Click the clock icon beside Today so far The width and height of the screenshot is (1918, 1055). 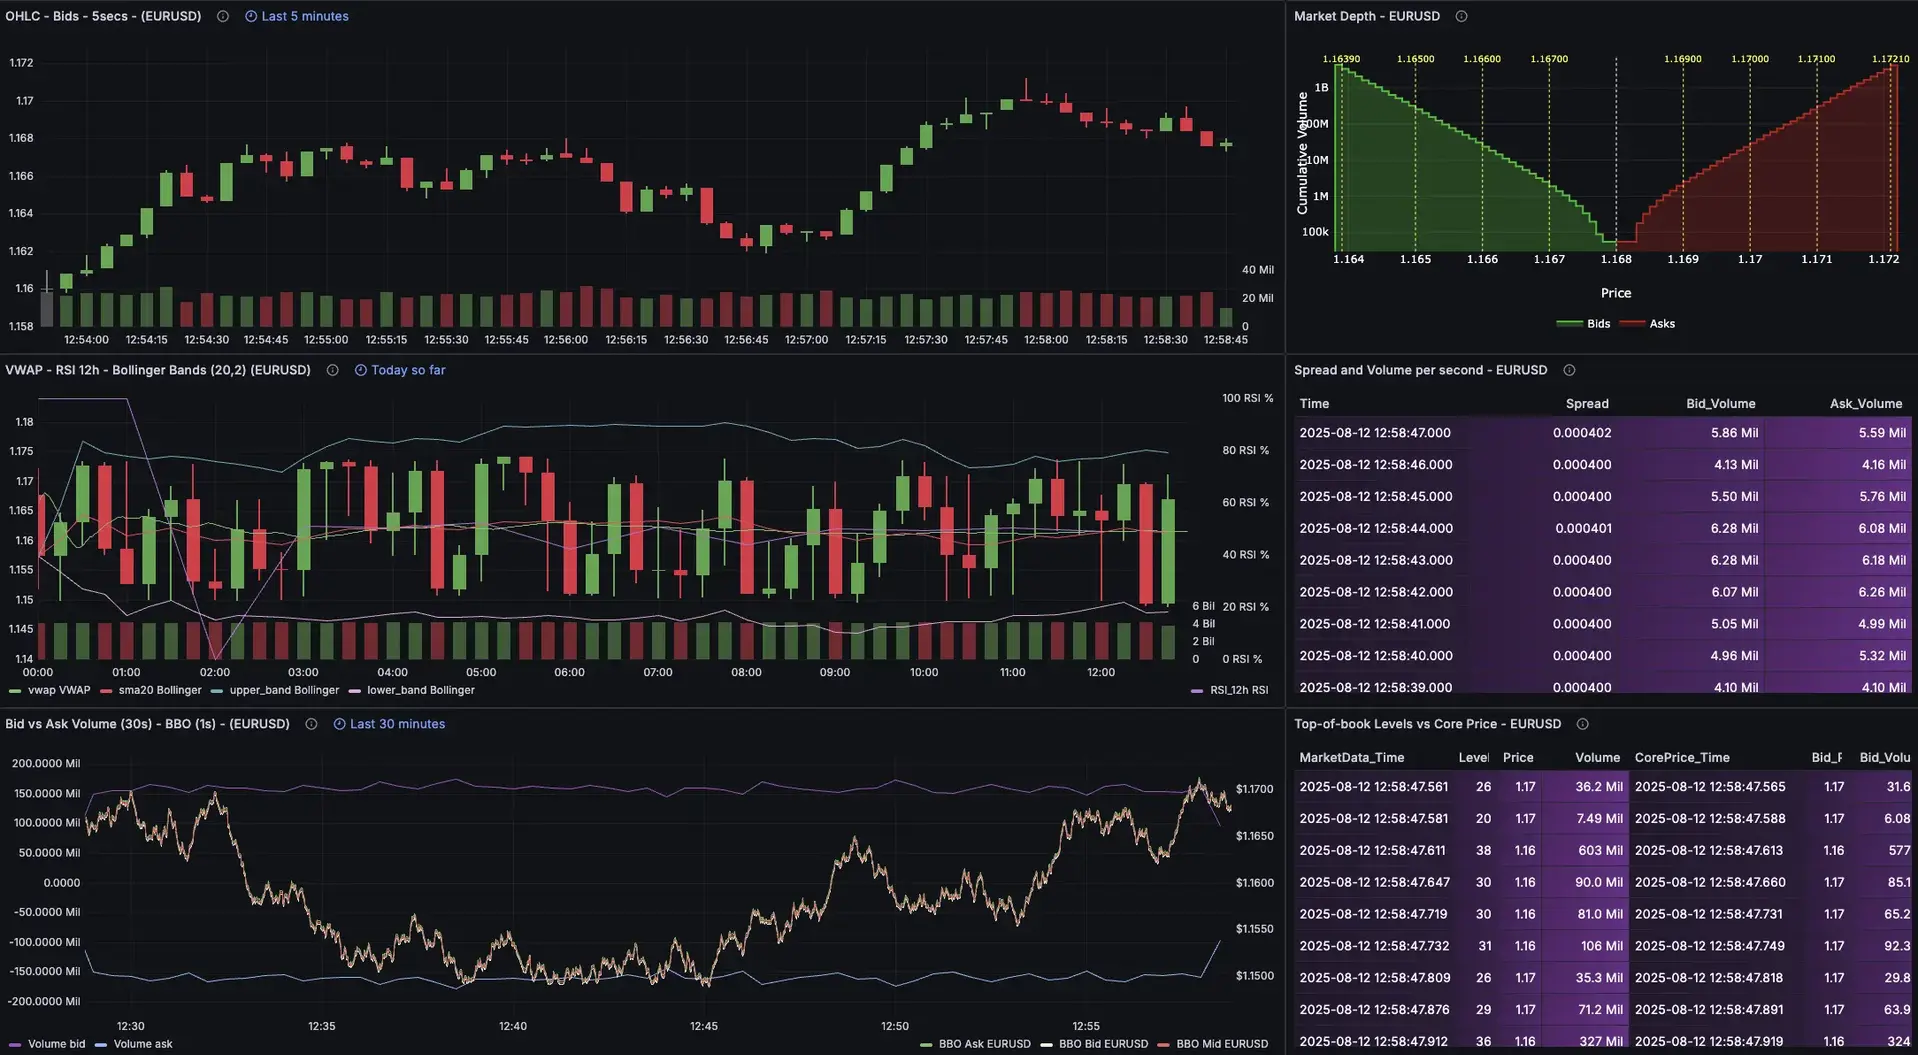(x=360, y=370)
